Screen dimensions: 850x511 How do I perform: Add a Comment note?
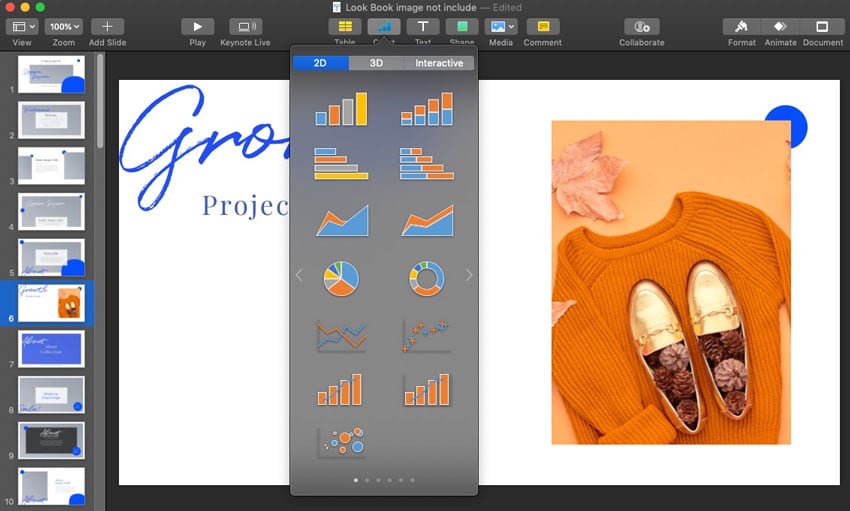pyautogui.click(x=543, y=27)
